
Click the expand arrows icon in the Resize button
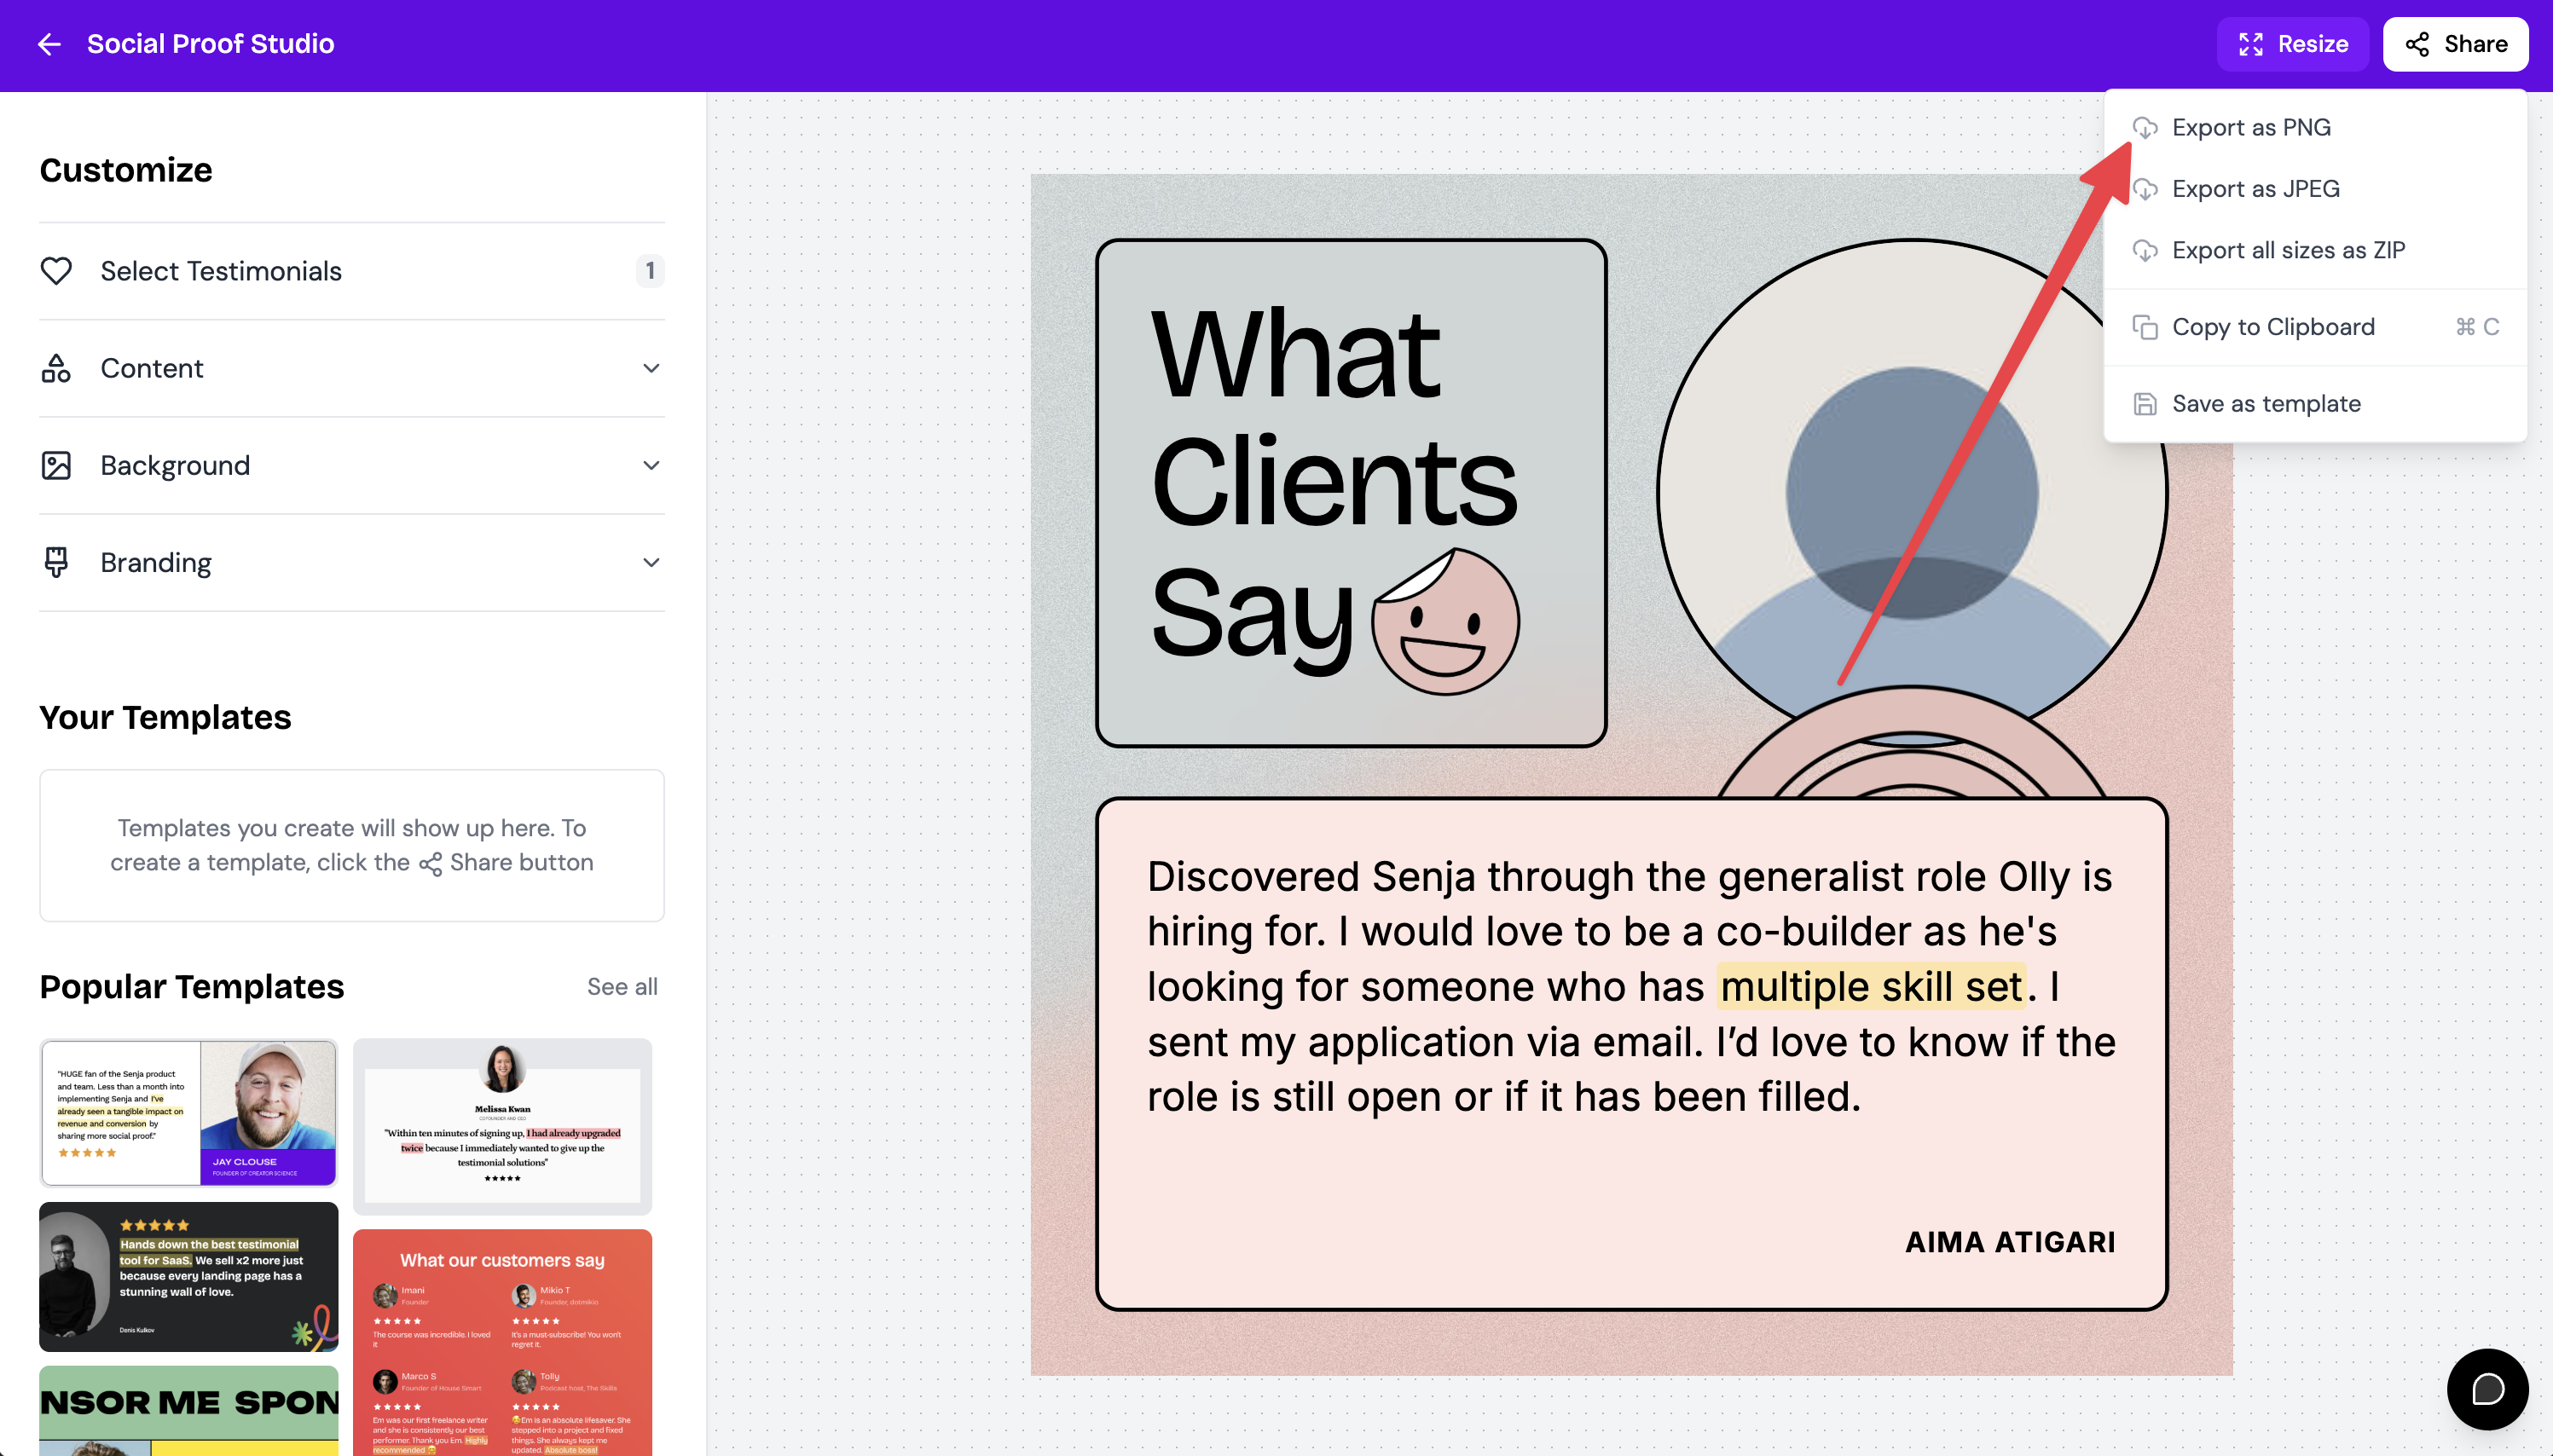pyautogui.click(x=2250, y=44)
